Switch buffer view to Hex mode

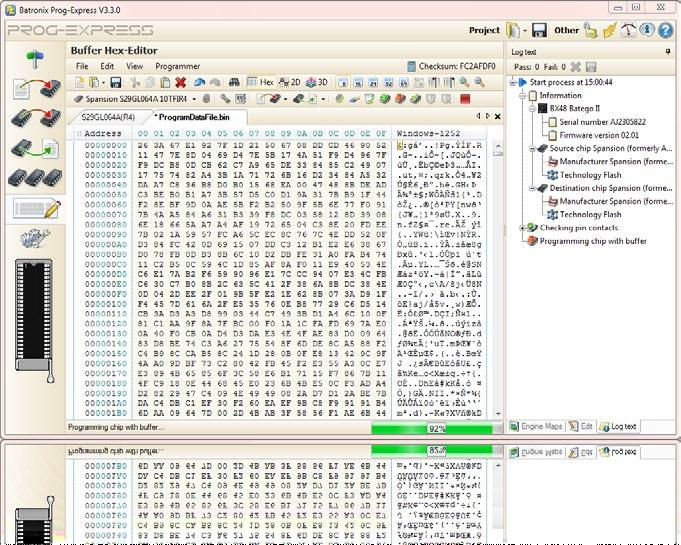pos(260,83)
